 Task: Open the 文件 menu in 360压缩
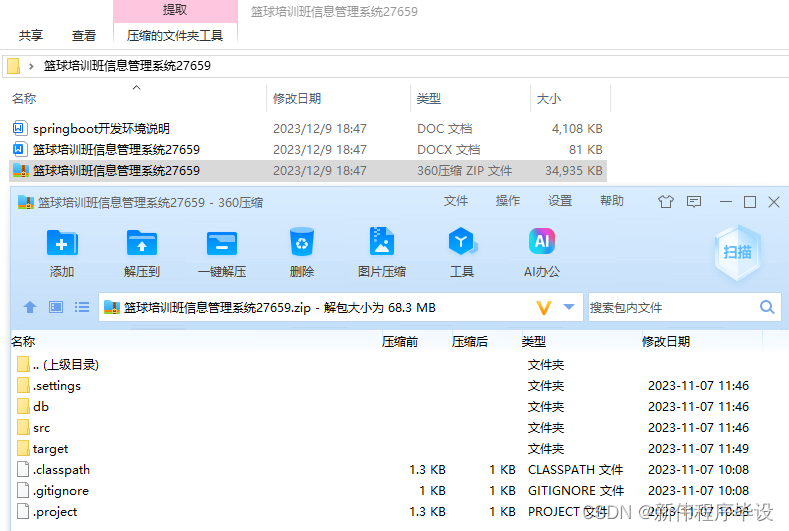(x=456, y=201)
